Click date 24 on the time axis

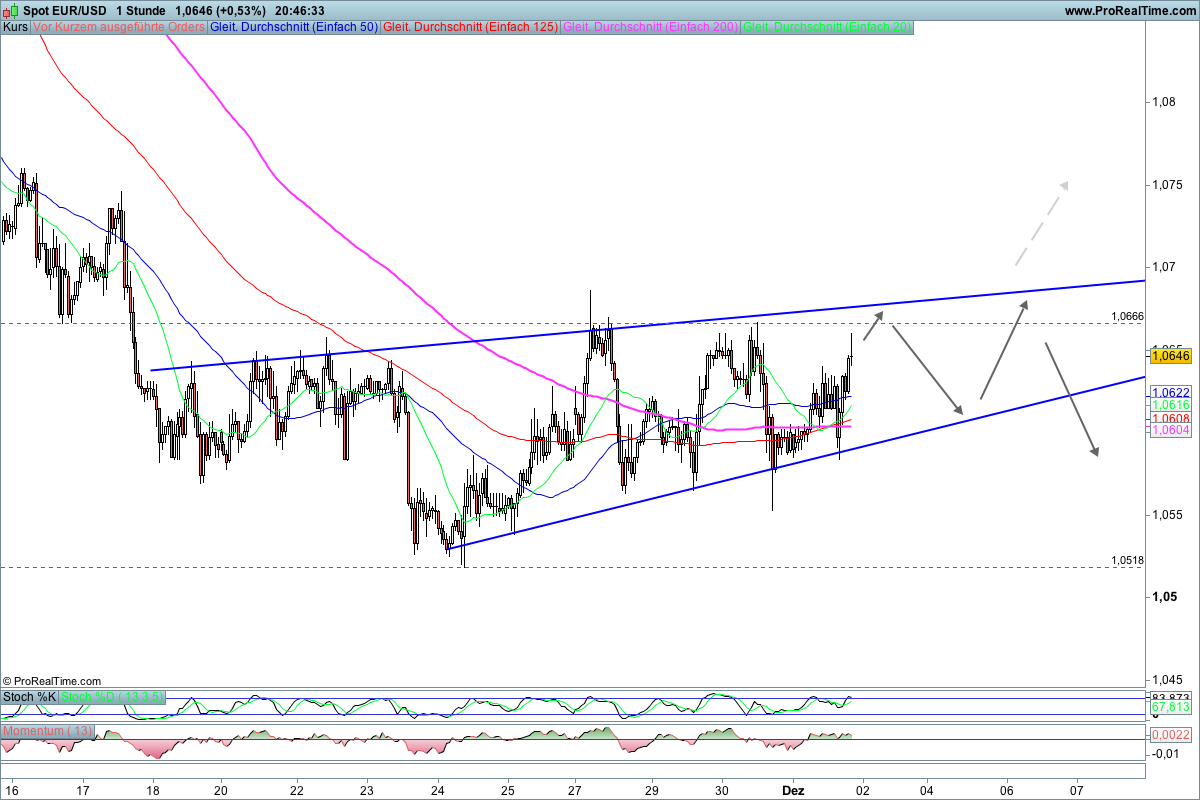pos(438,789)
